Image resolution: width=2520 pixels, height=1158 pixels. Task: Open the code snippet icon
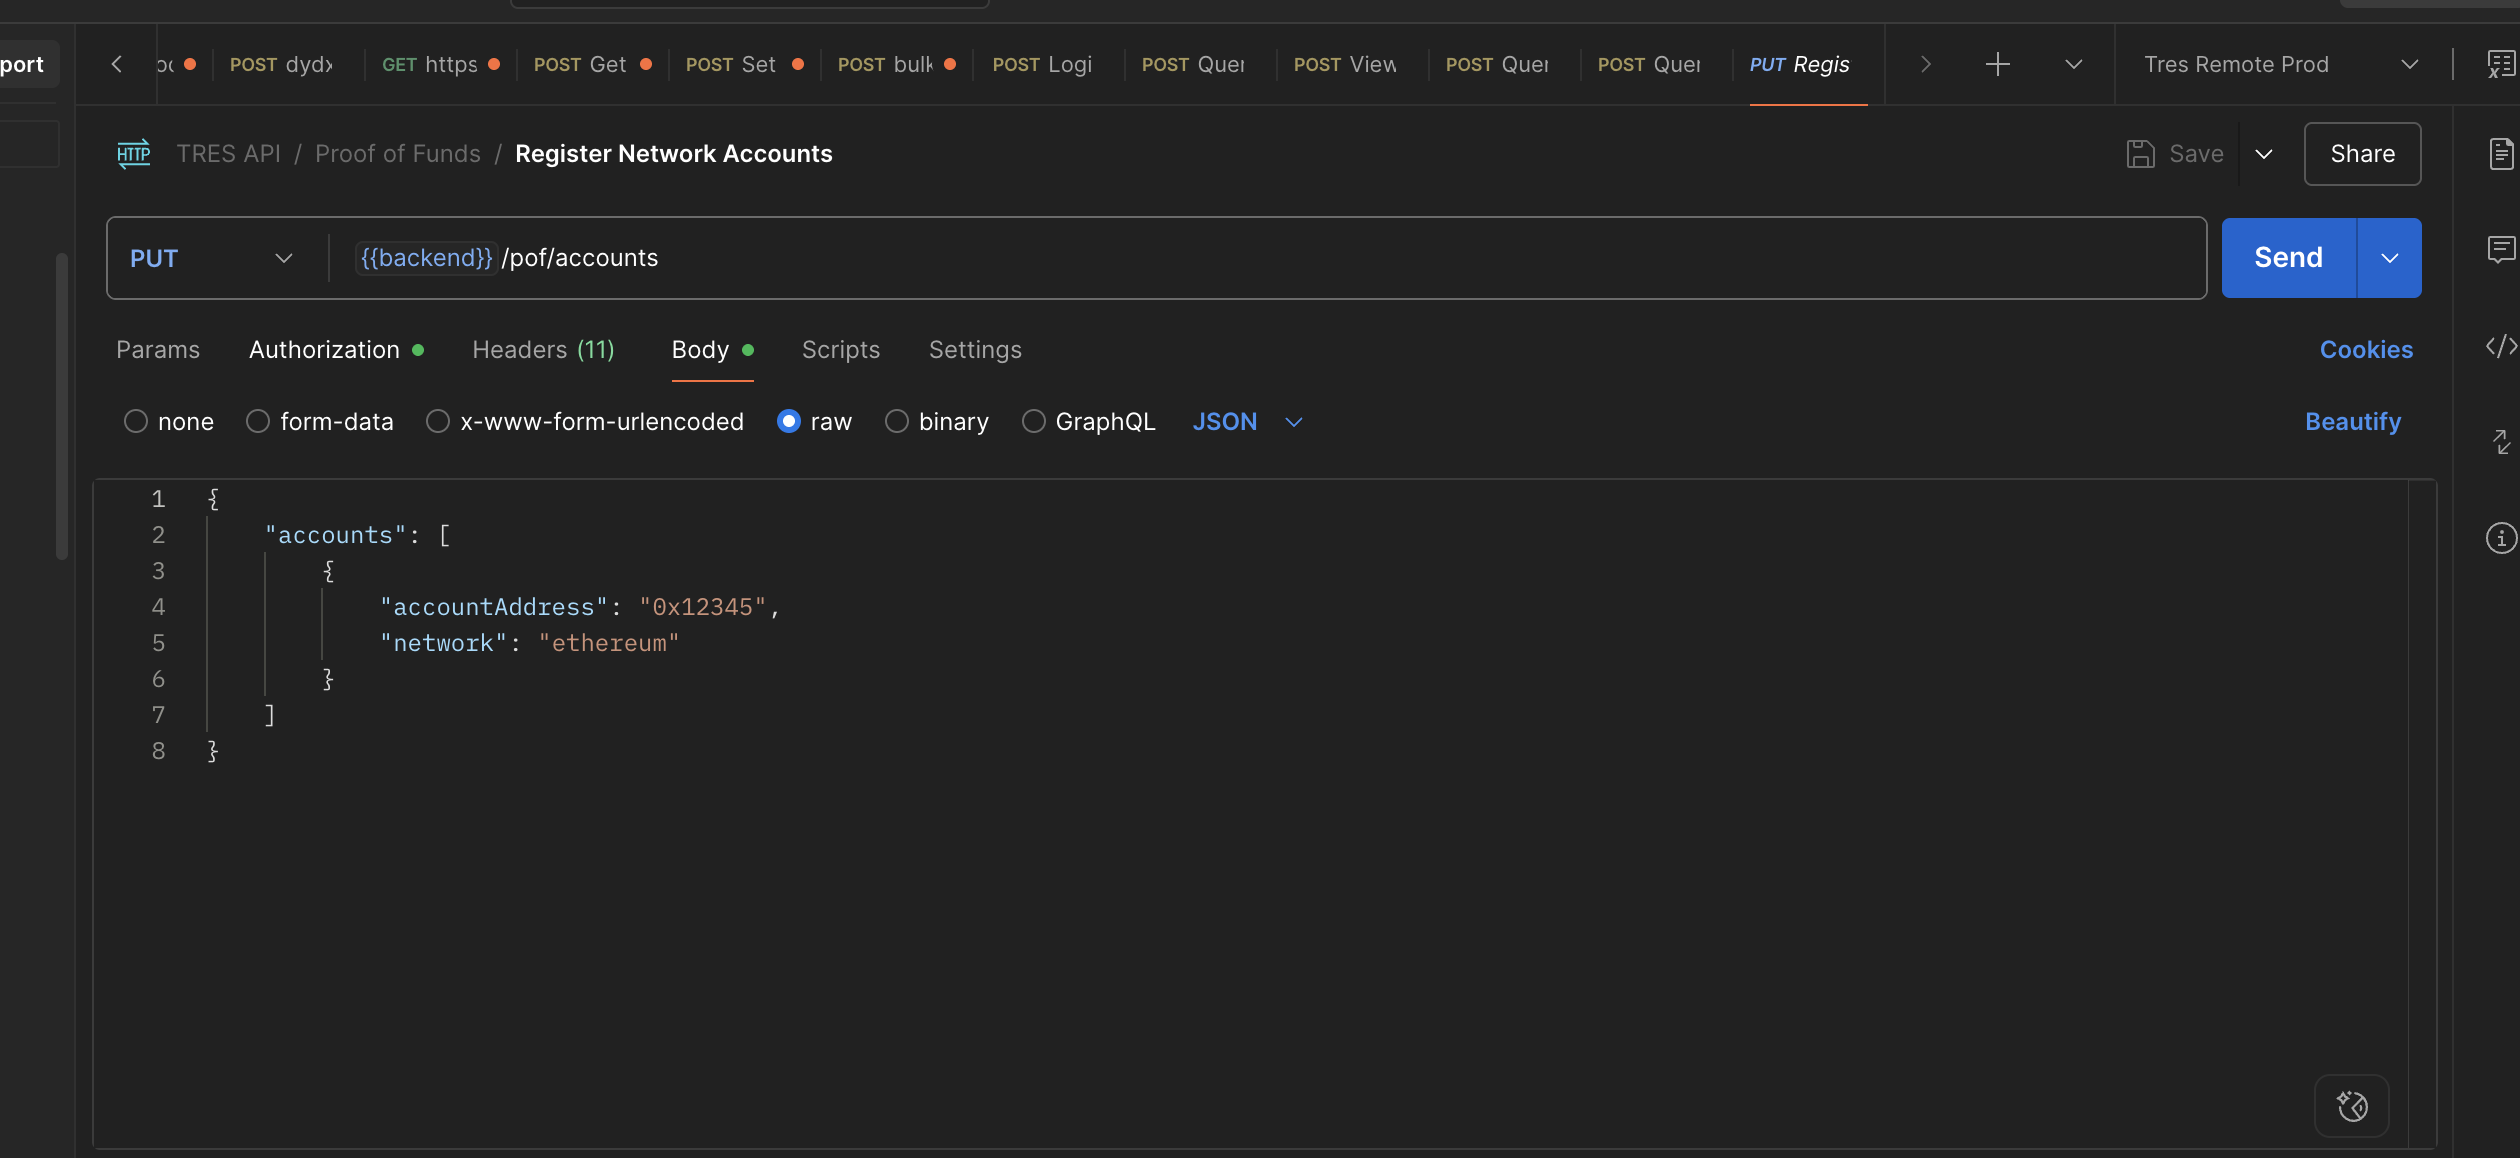[2500, 346]
